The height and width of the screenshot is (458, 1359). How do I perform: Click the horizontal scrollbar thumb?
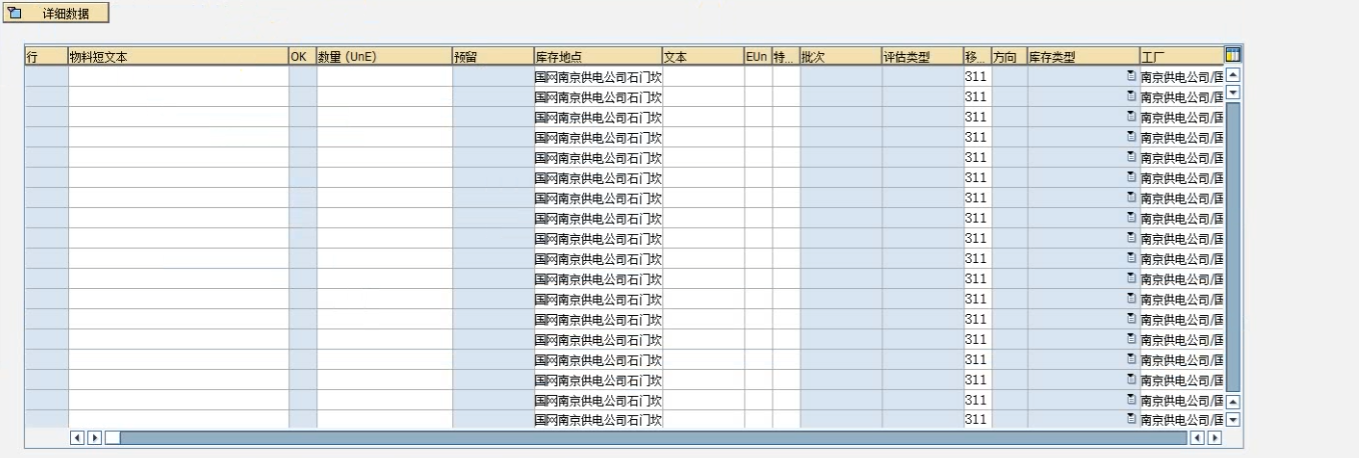coord(650,438)
